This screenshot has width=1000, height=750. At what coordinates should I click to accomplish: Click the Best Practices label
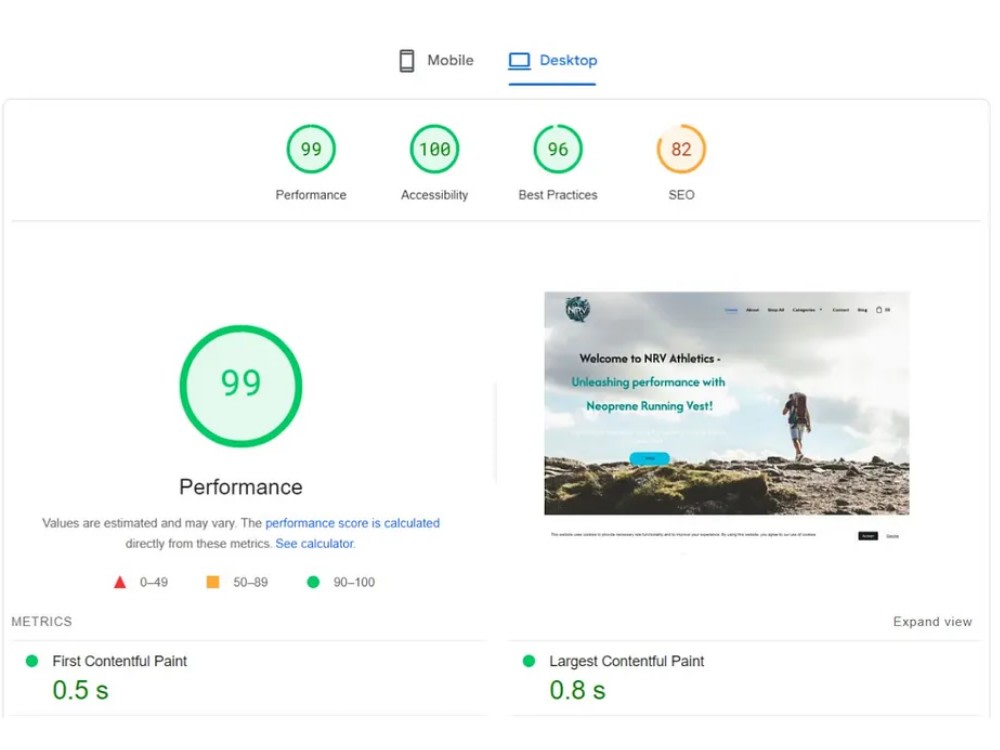pos(558,195)
